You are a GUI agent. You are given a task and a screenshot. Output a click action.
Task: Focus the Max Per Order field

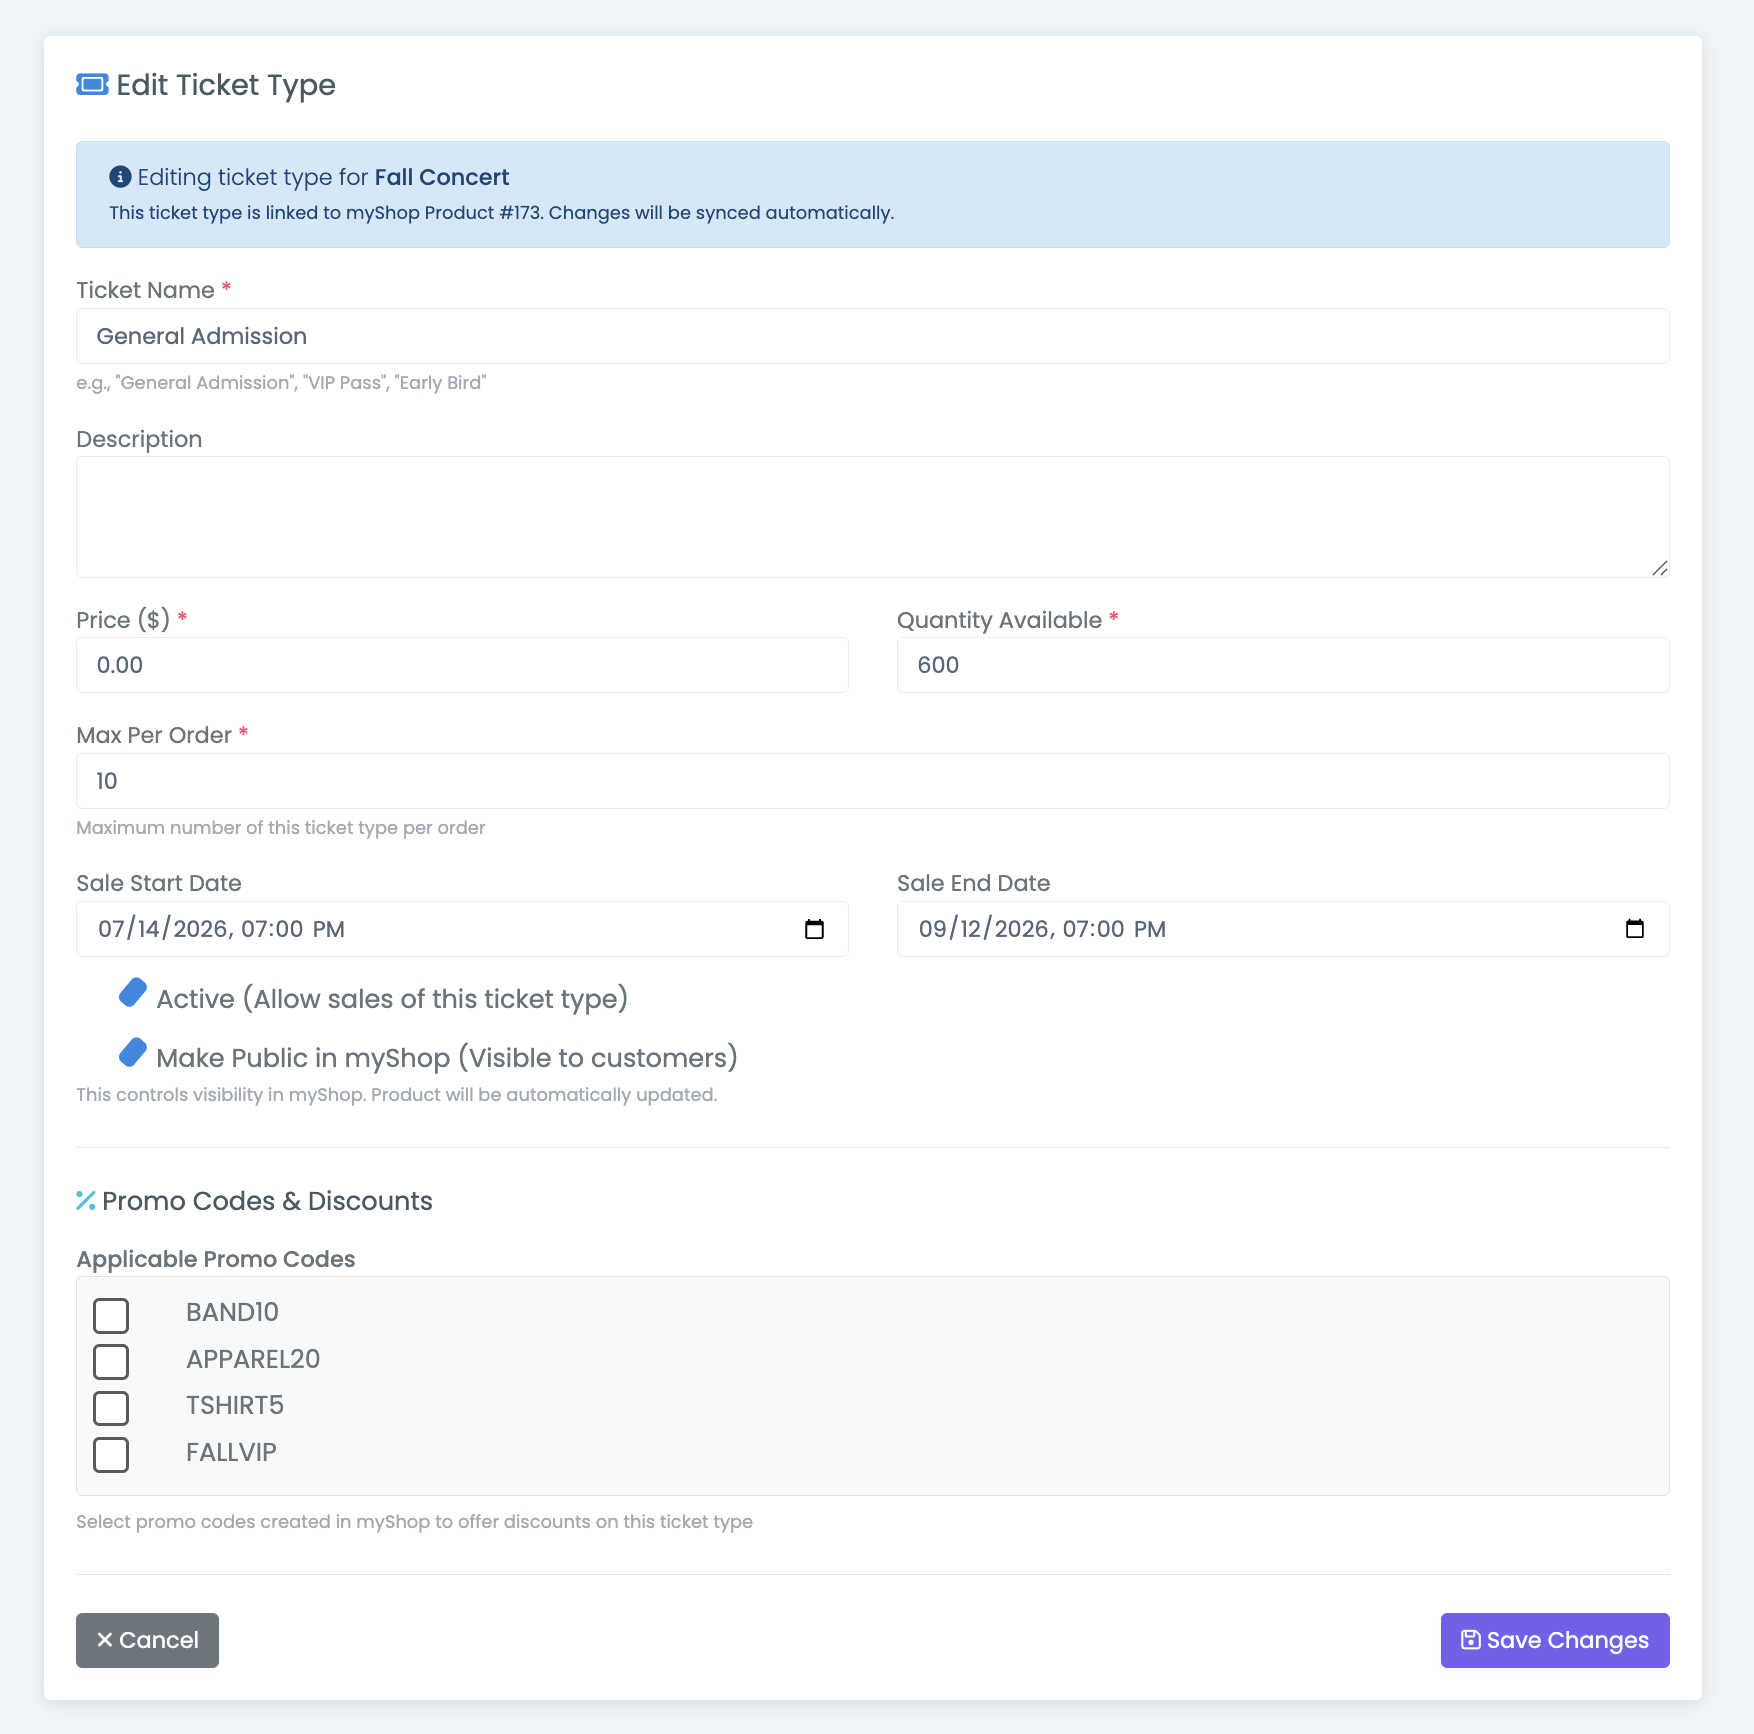(873, 781)
